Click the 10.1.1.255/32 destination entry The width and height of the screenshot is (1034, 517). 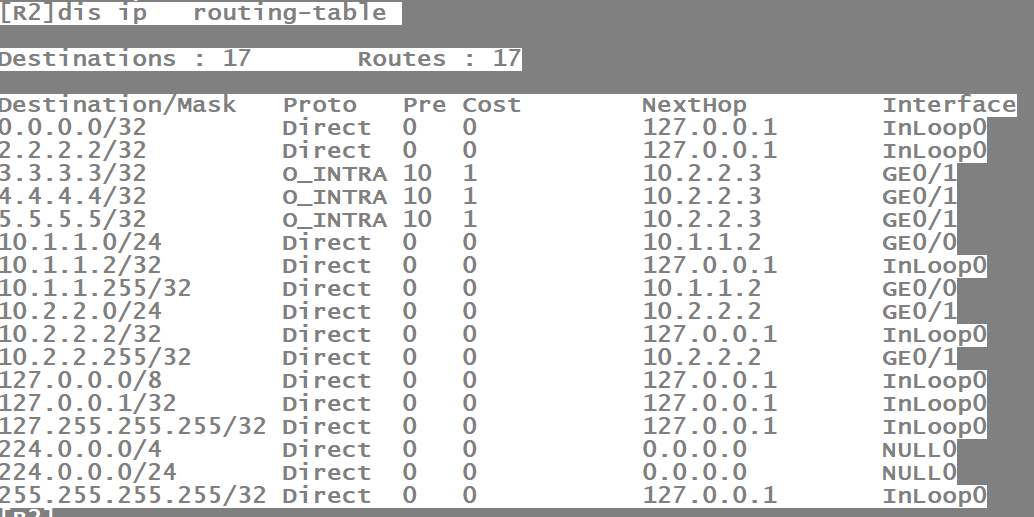[95, 289]
